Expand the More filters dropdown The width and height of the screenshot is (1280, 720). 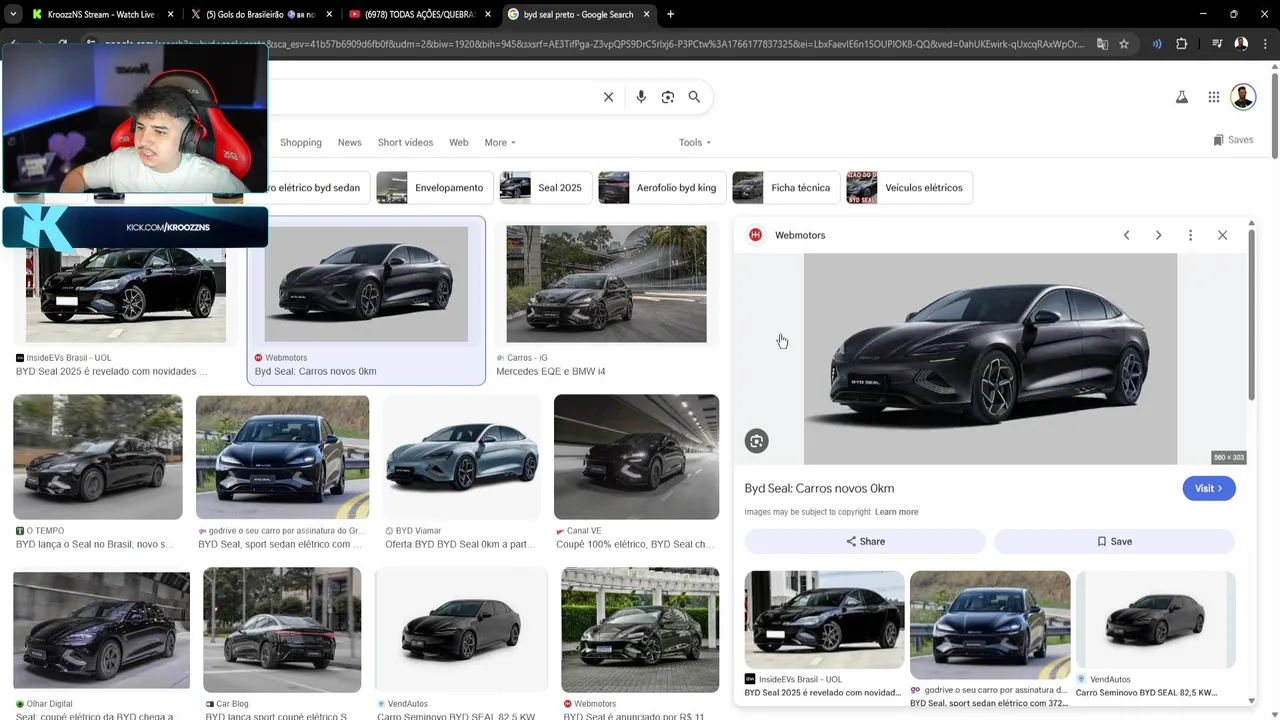click(x=500, y=142)
